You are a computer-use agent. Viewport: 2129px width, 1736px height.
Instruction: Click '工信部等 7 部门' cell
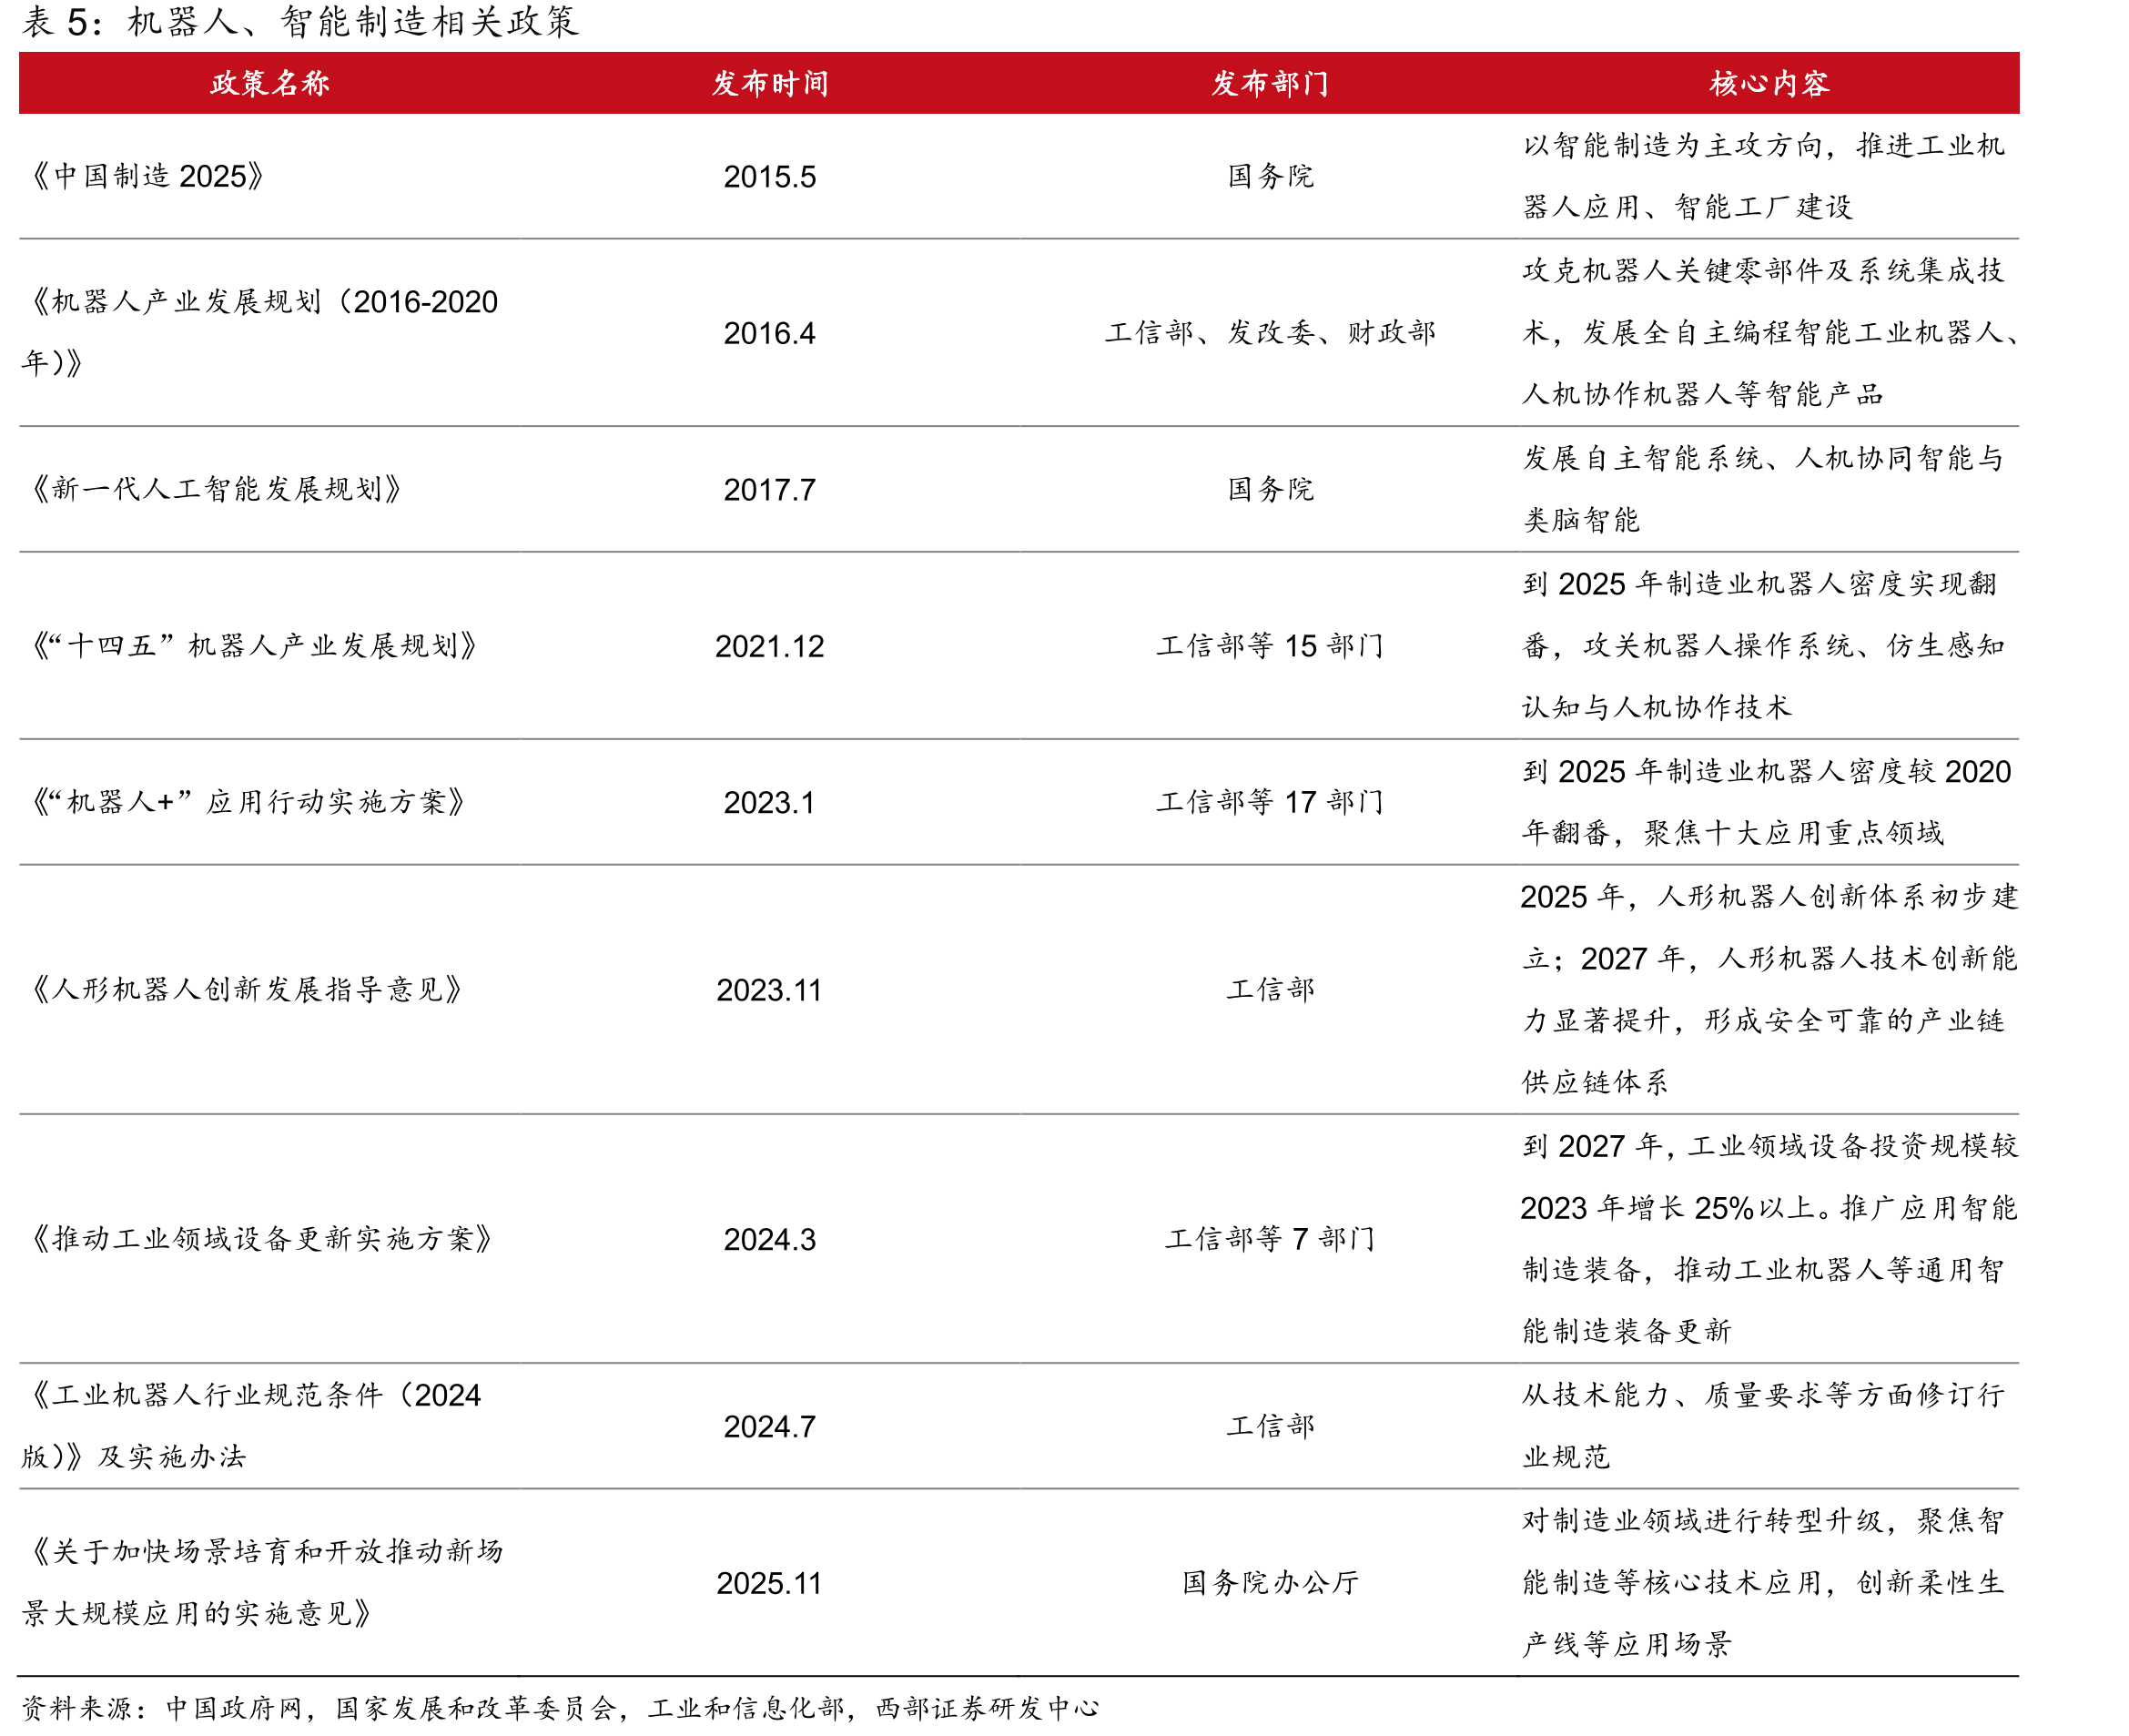[x=1270, y=1239]
